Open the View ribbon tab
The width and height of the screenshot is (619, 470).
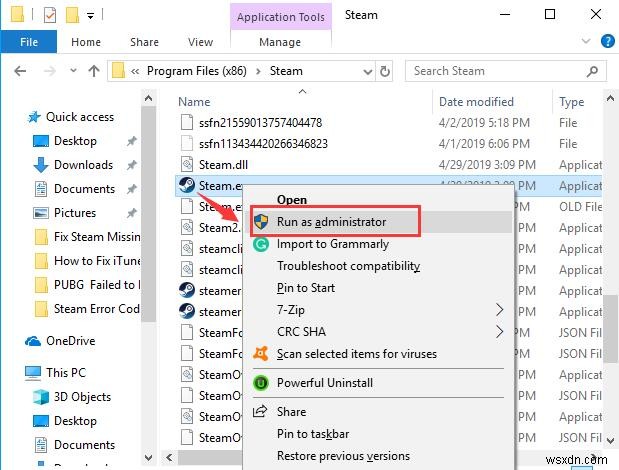201,42
